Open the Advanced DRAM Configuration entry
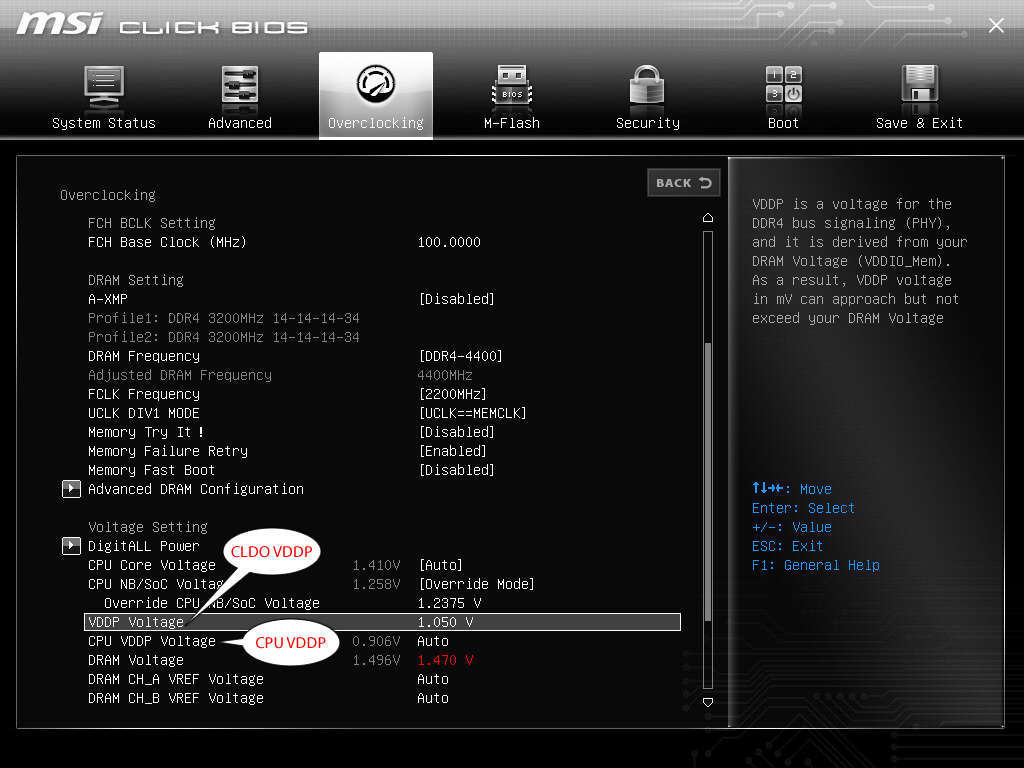 click(196, 489)
